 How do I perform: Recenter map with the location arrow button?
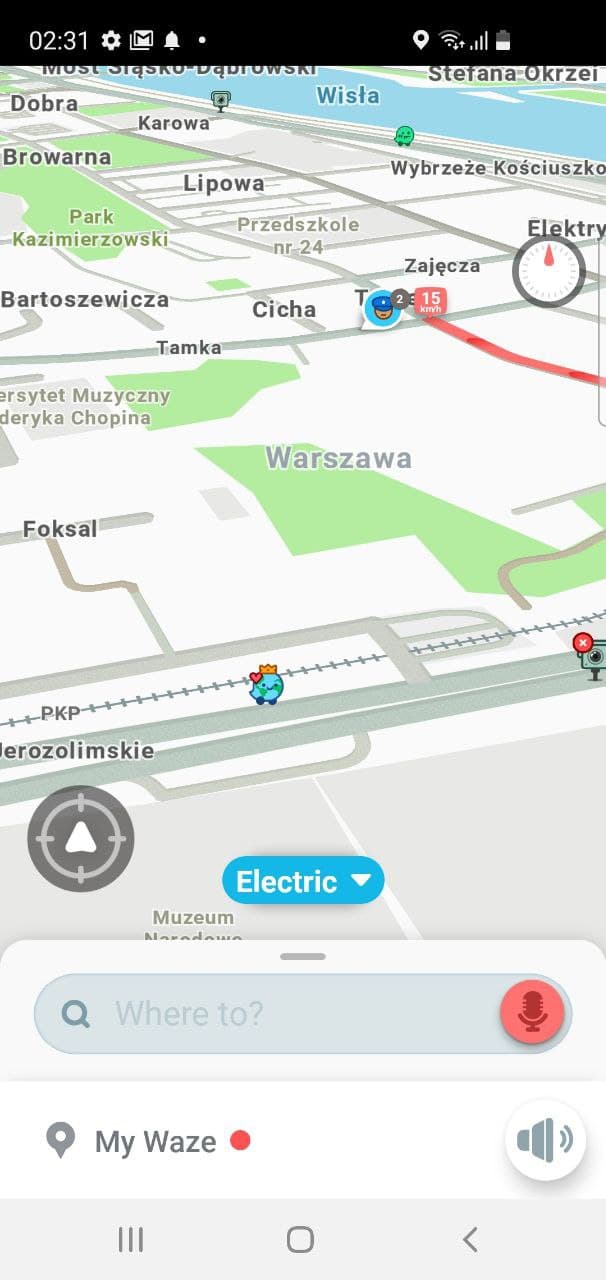(80, 838)
